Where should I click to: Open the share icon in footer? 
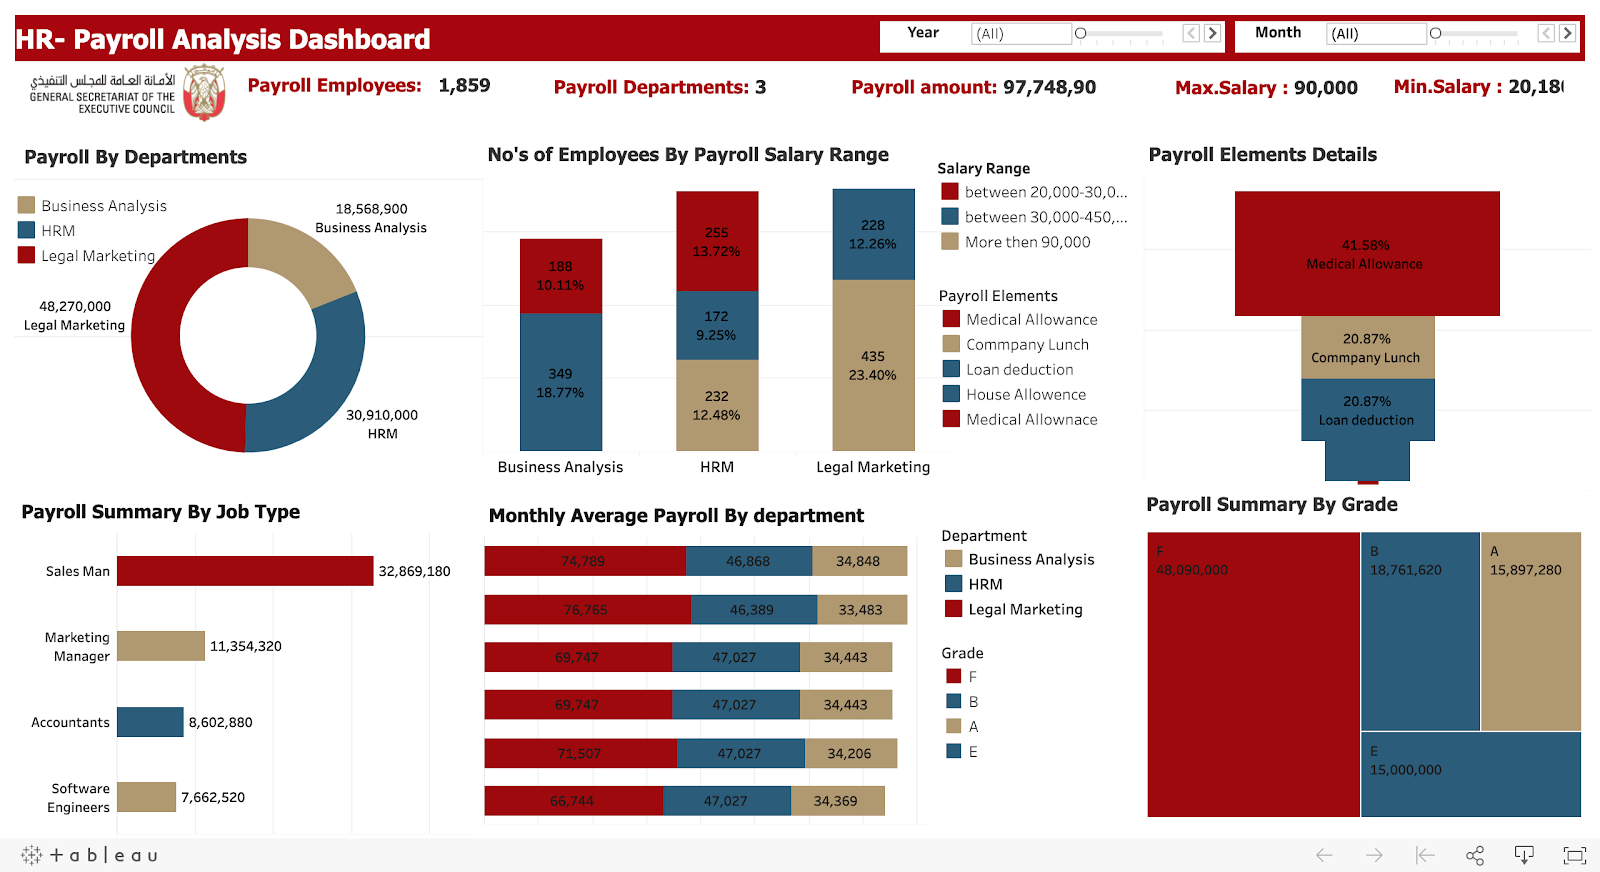[1475, 855]
